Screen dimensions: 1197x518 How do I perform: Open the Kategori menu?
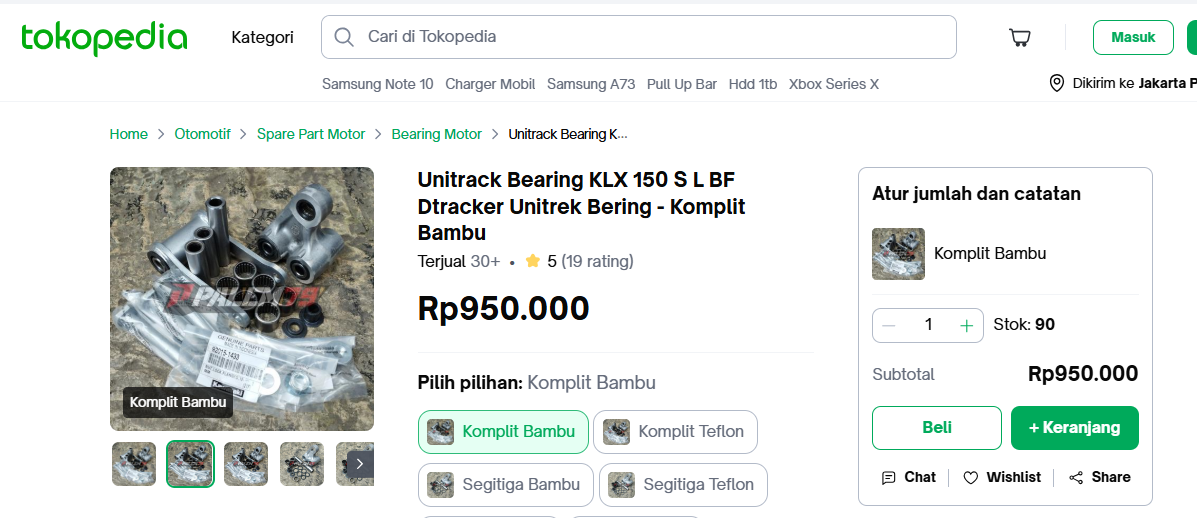tap(262, 37)
